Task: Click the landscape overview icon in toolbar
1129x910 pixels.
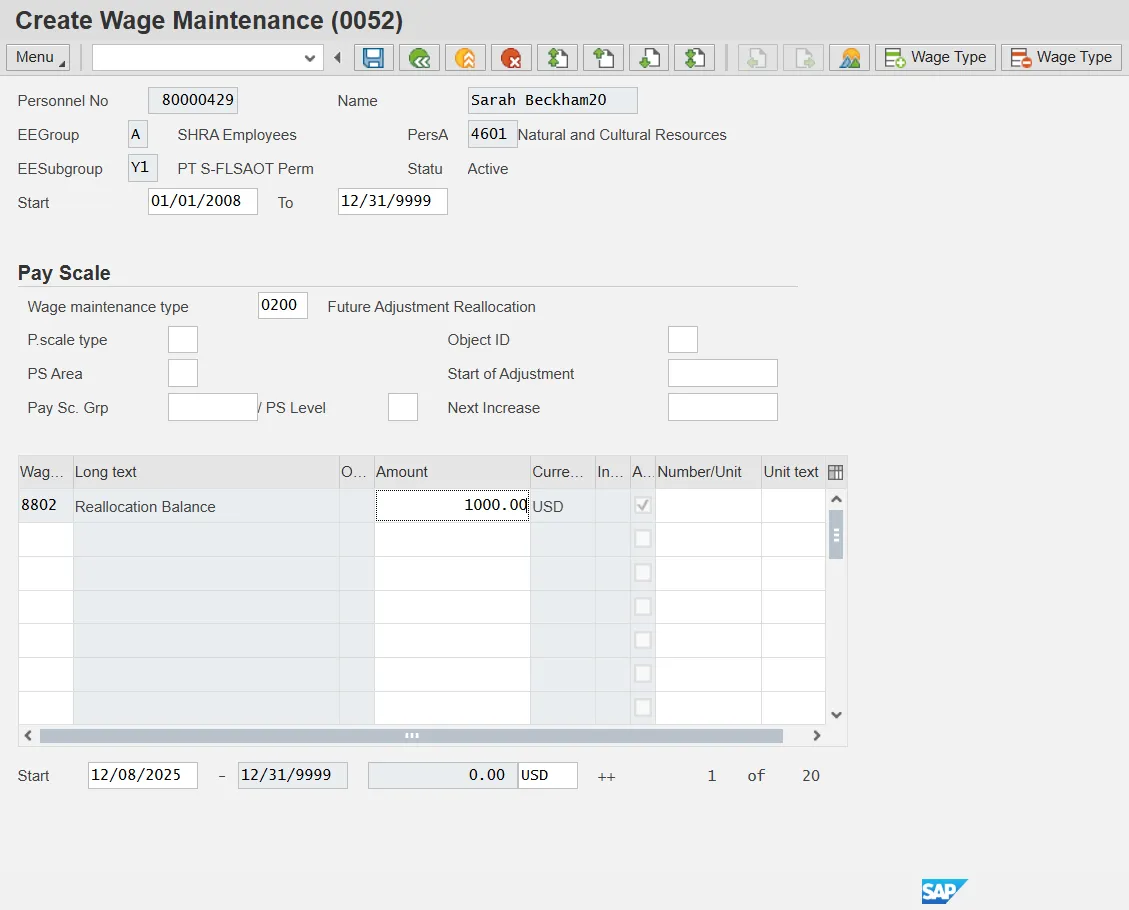Action: (x=849, y=58)
